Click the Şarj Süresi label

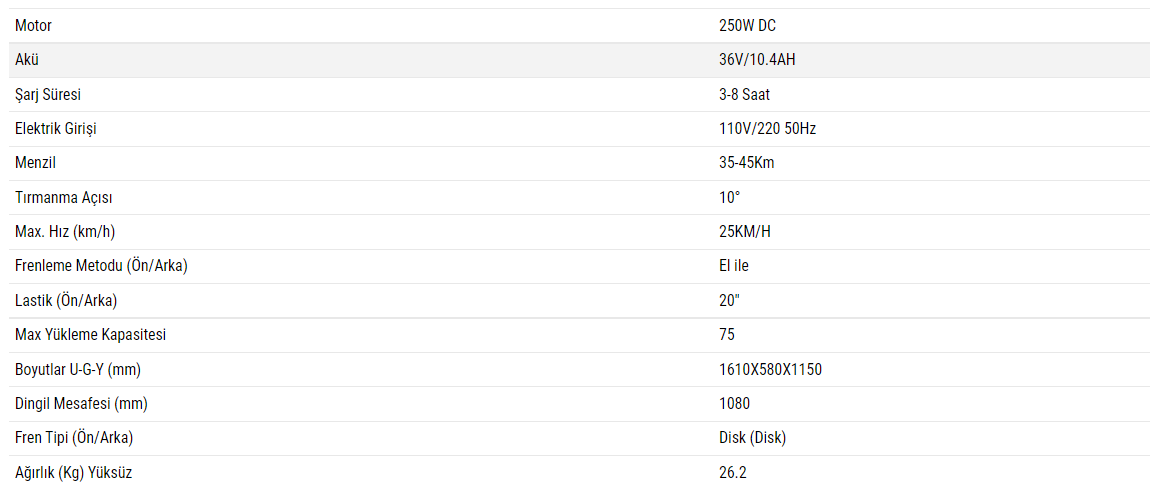(48, 95)
